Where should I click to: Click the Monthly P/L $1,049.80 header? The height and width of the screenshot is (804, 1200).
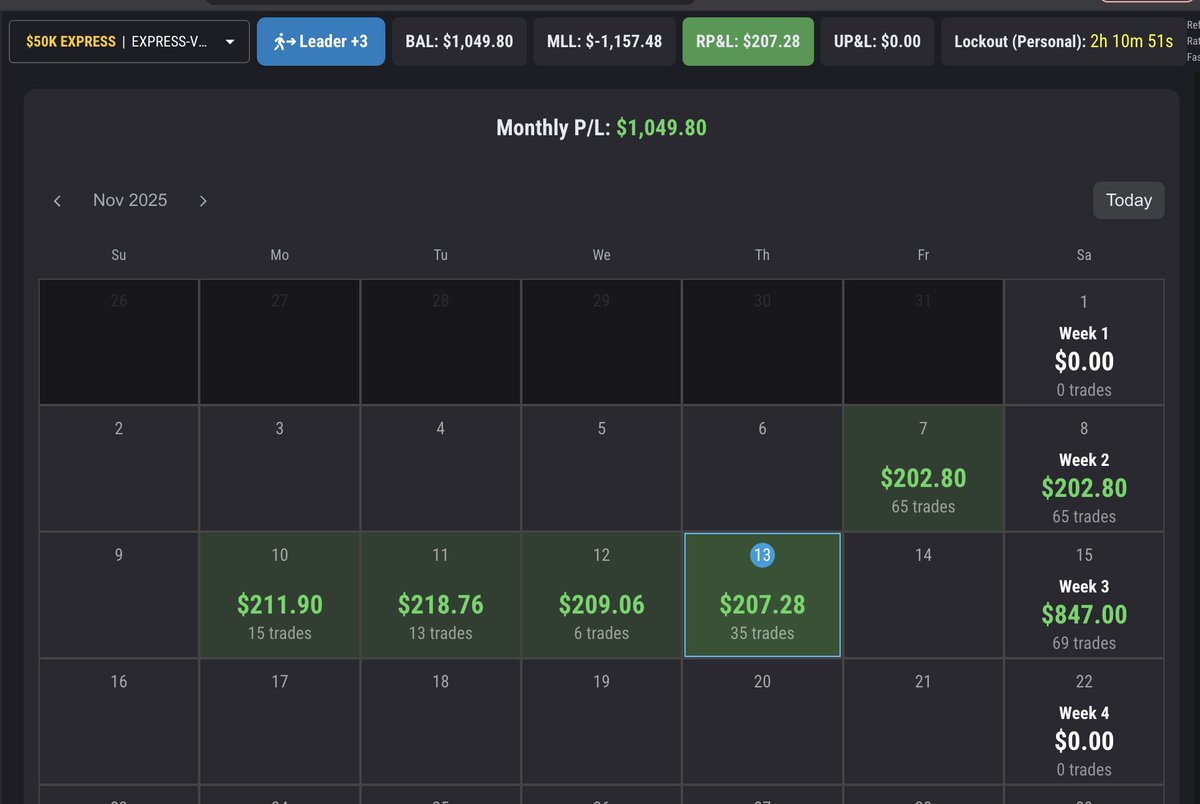point(601,127)
